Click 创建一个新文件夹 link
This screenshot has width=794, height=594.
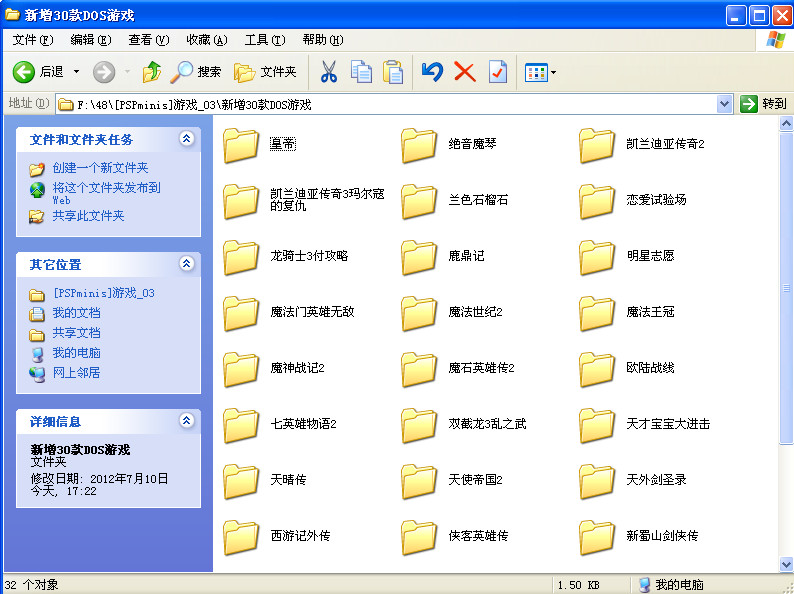[x=100, y=168]
